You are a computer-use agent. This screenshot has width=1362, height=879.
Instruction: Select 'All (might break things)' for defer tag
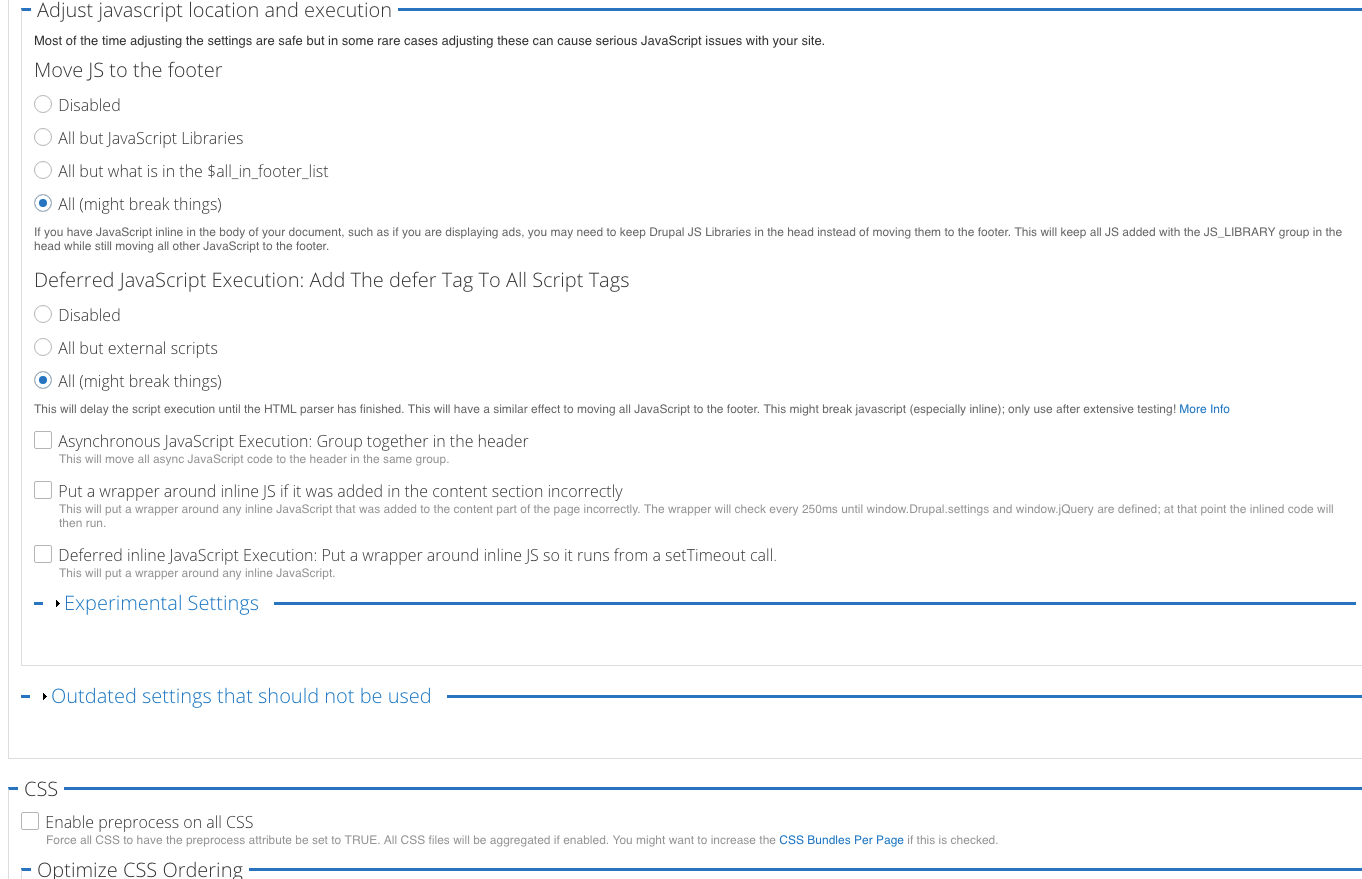[x=43, y=381]
